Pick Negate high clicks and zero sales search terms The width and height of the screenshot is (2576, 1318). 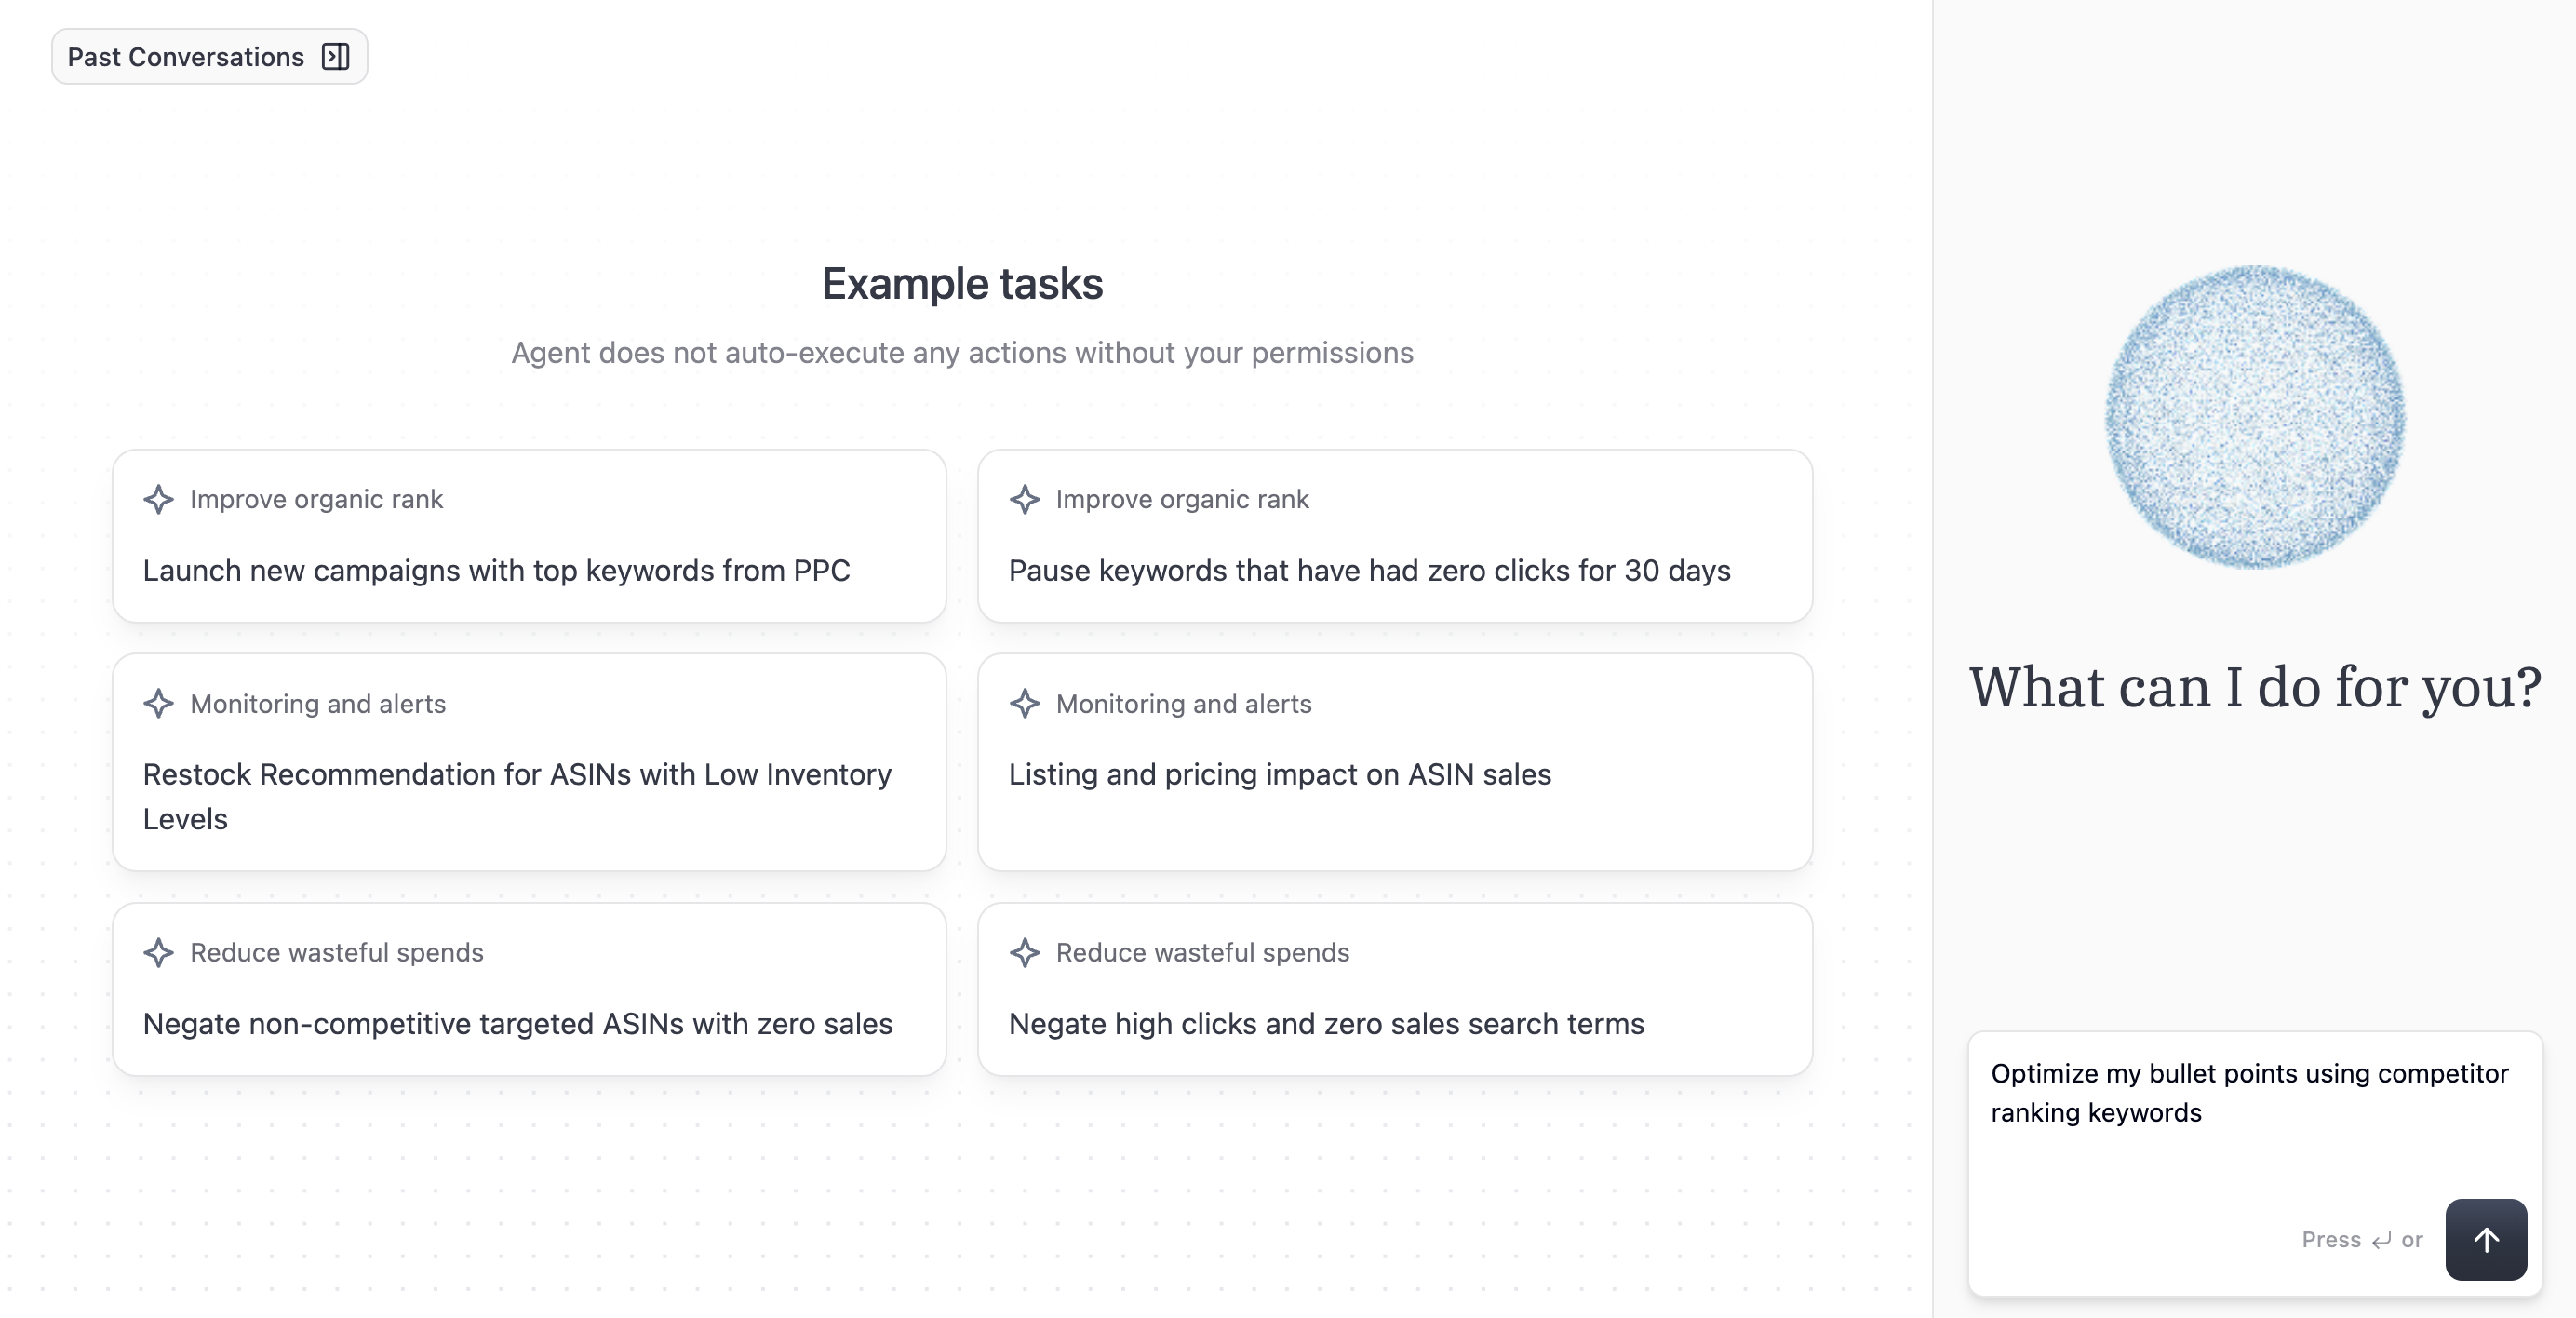(x=1395, y=990)
